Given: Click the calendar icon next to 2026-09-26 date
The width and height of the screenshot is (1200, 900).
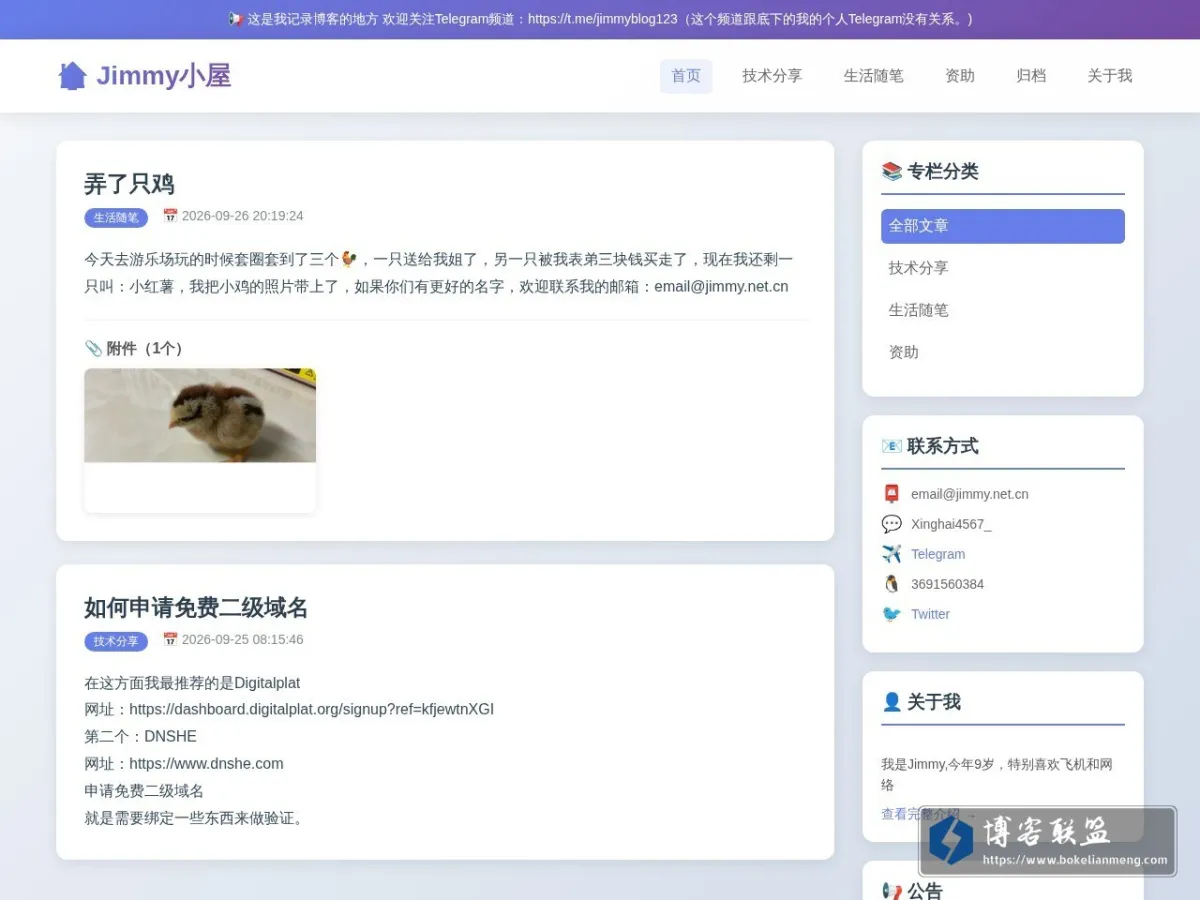Looking at the screenshot, I should [170, 216].
